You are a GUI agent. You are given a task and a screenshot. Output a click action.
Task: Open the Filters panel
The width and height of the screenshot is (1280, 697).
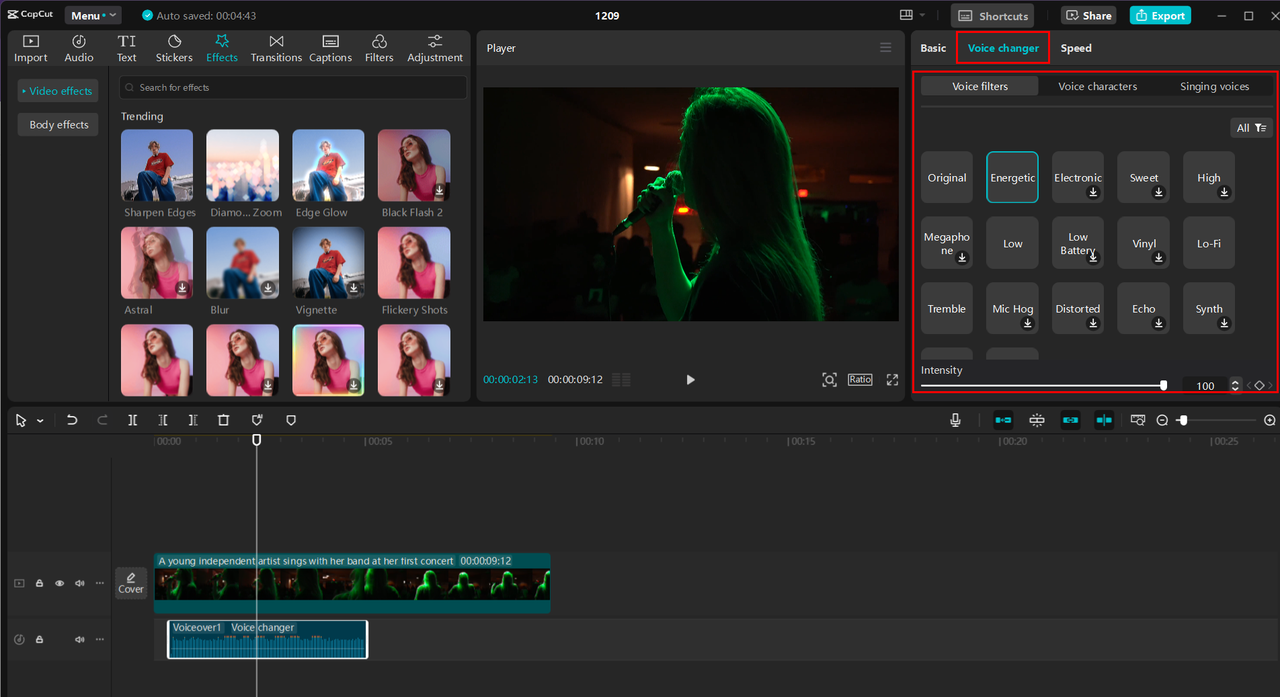[x=379, y=48]
